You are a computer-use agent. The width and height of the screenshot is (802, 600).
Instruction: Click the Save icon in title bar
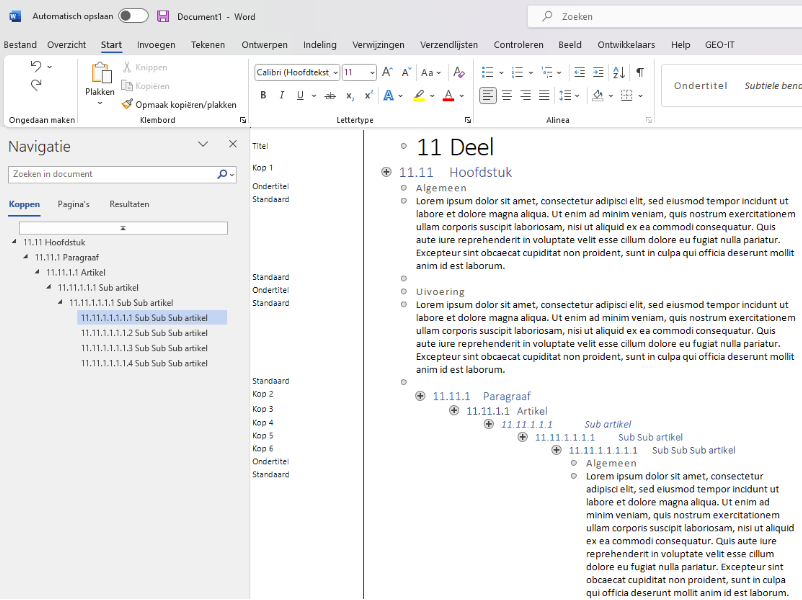pos(163,16)
